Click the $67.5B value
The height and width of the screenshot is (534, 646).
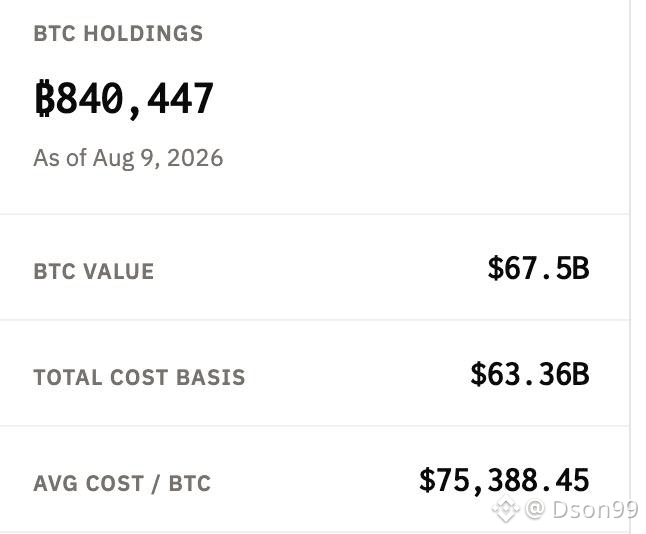538,268
